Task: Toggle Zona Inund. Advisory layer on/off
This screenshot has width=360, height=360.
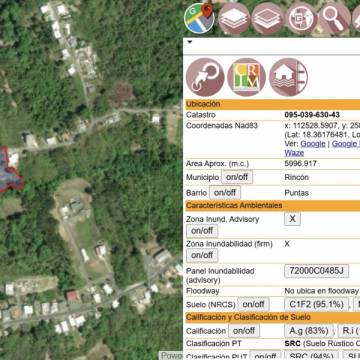Action: coord(202,230)
